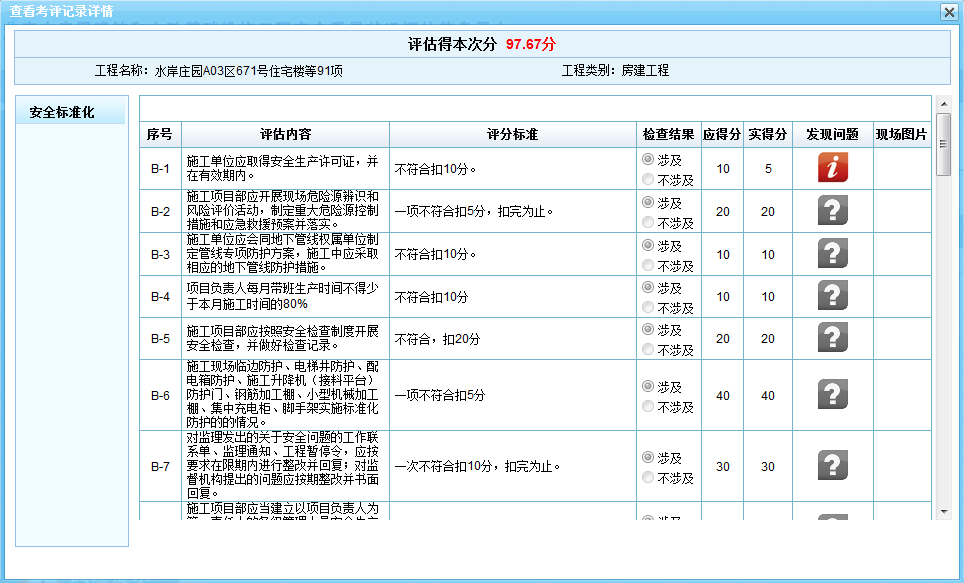This screenshot has height=583, width=964.
Task: Open the issue icon in row B-4
Action: (x=832, y=296)
